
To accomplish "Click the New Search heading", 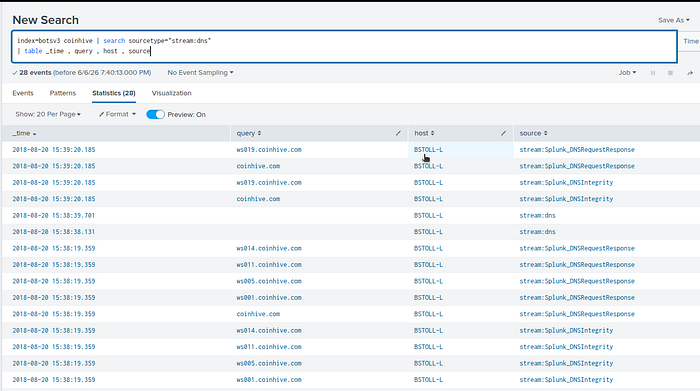I will tap(46, 20).
